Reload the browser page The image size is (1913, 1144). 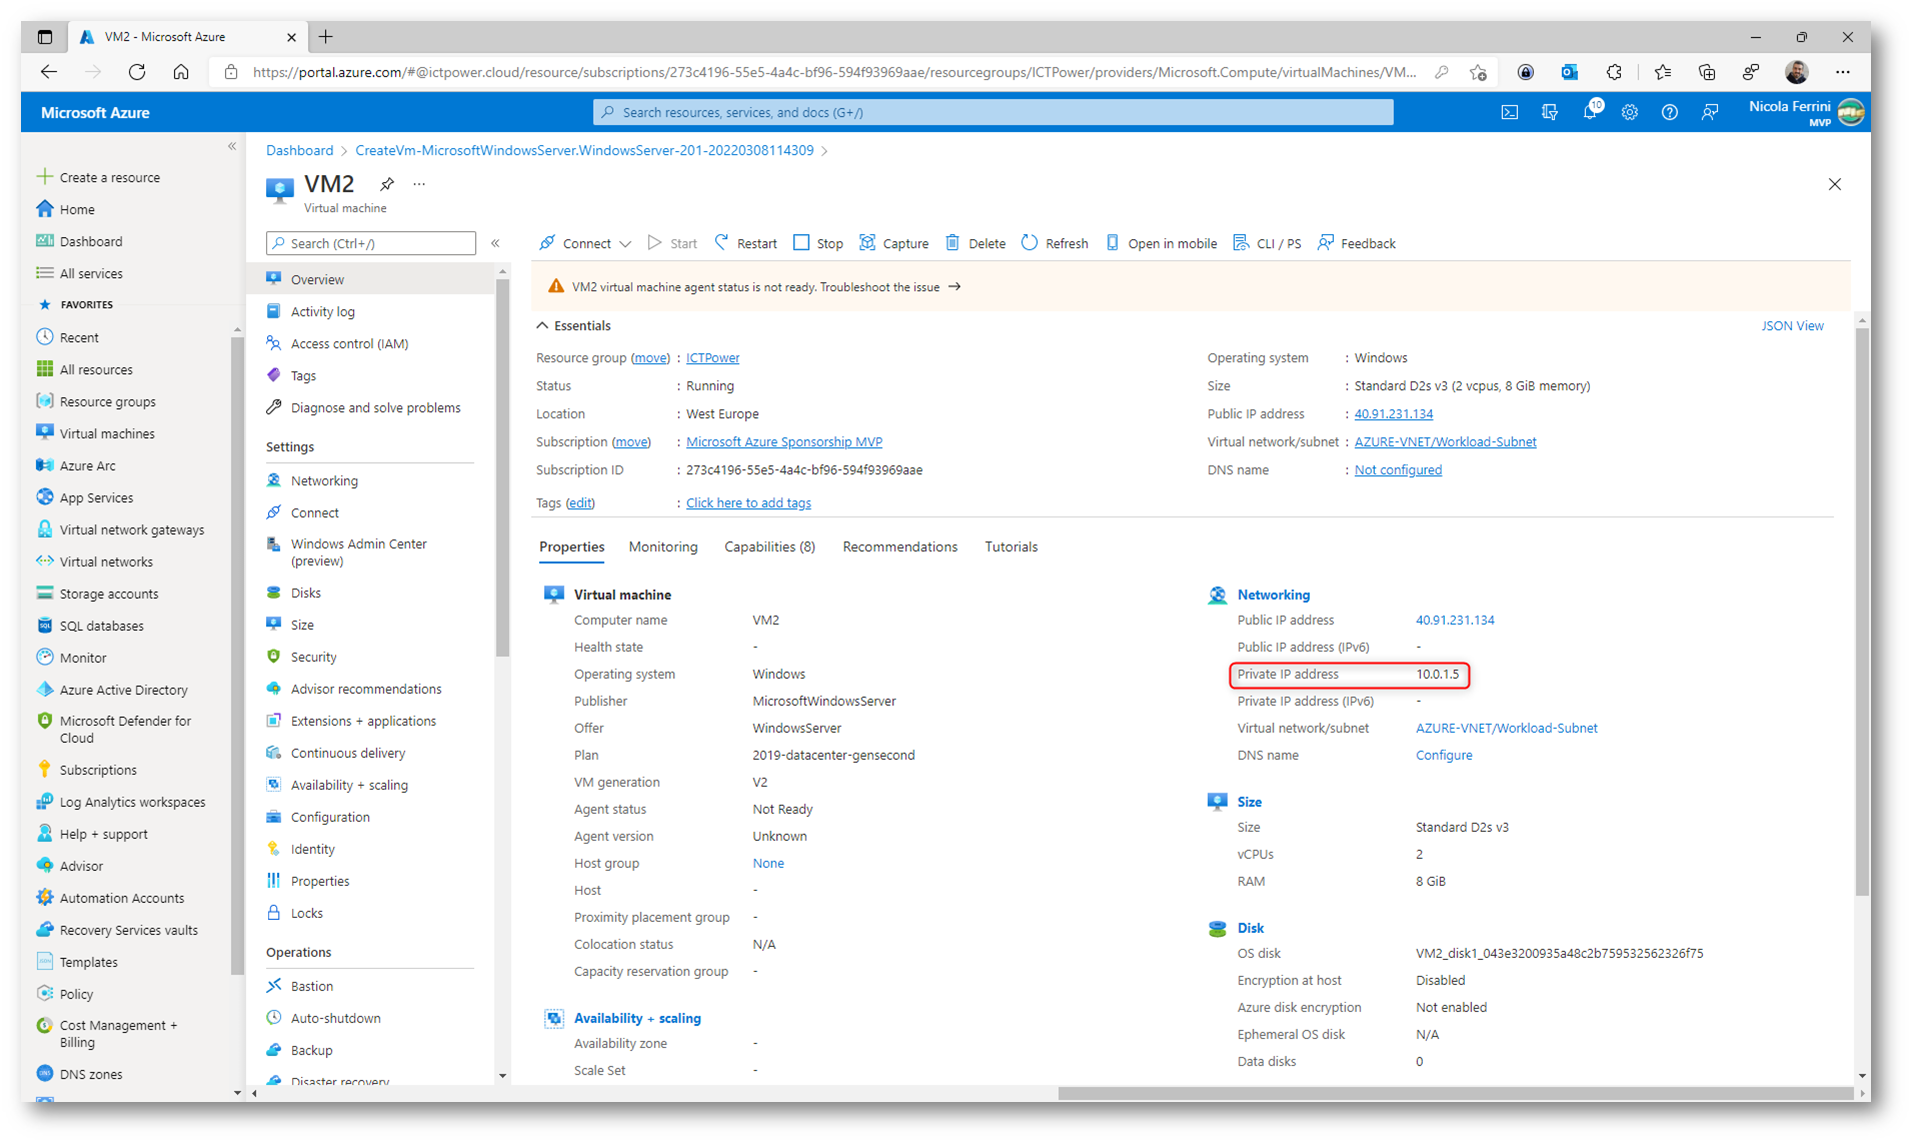(x=137, y=71)
